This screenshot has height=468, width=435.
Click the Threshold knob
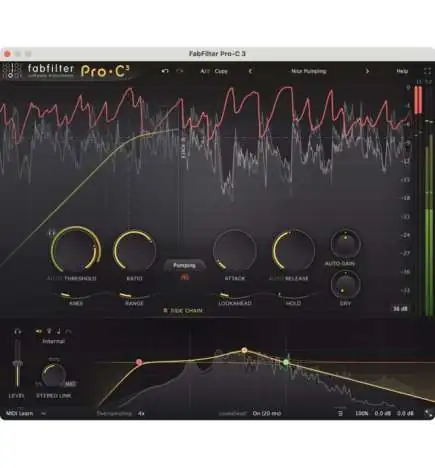(75, 250)
